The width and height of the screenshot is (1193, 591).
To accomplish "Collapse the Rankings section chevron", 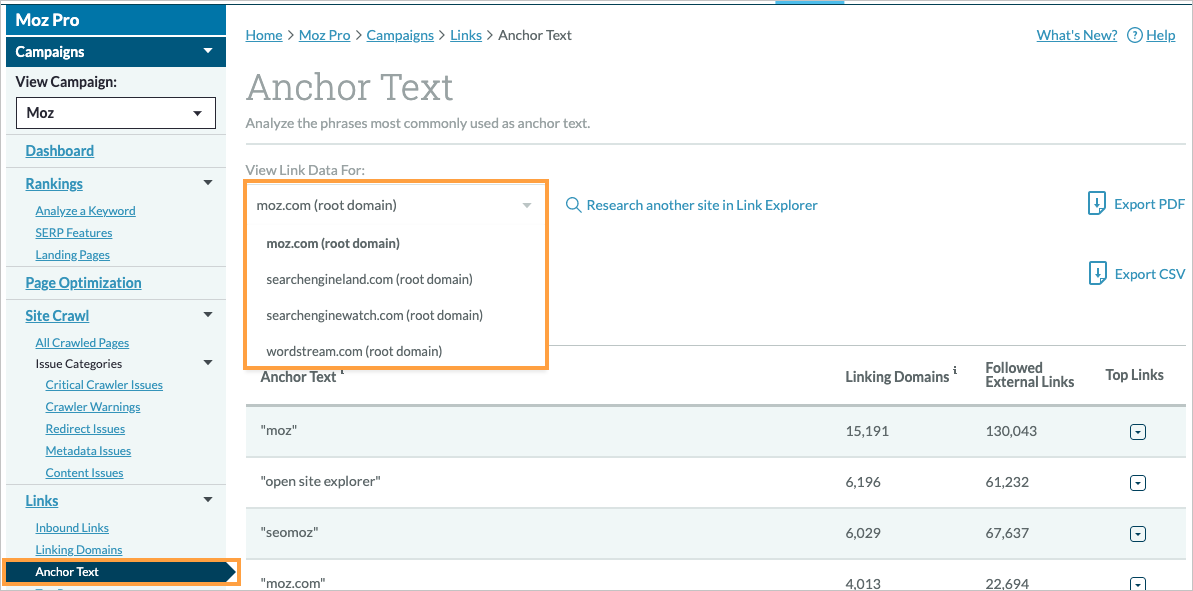I will (209, 183).
